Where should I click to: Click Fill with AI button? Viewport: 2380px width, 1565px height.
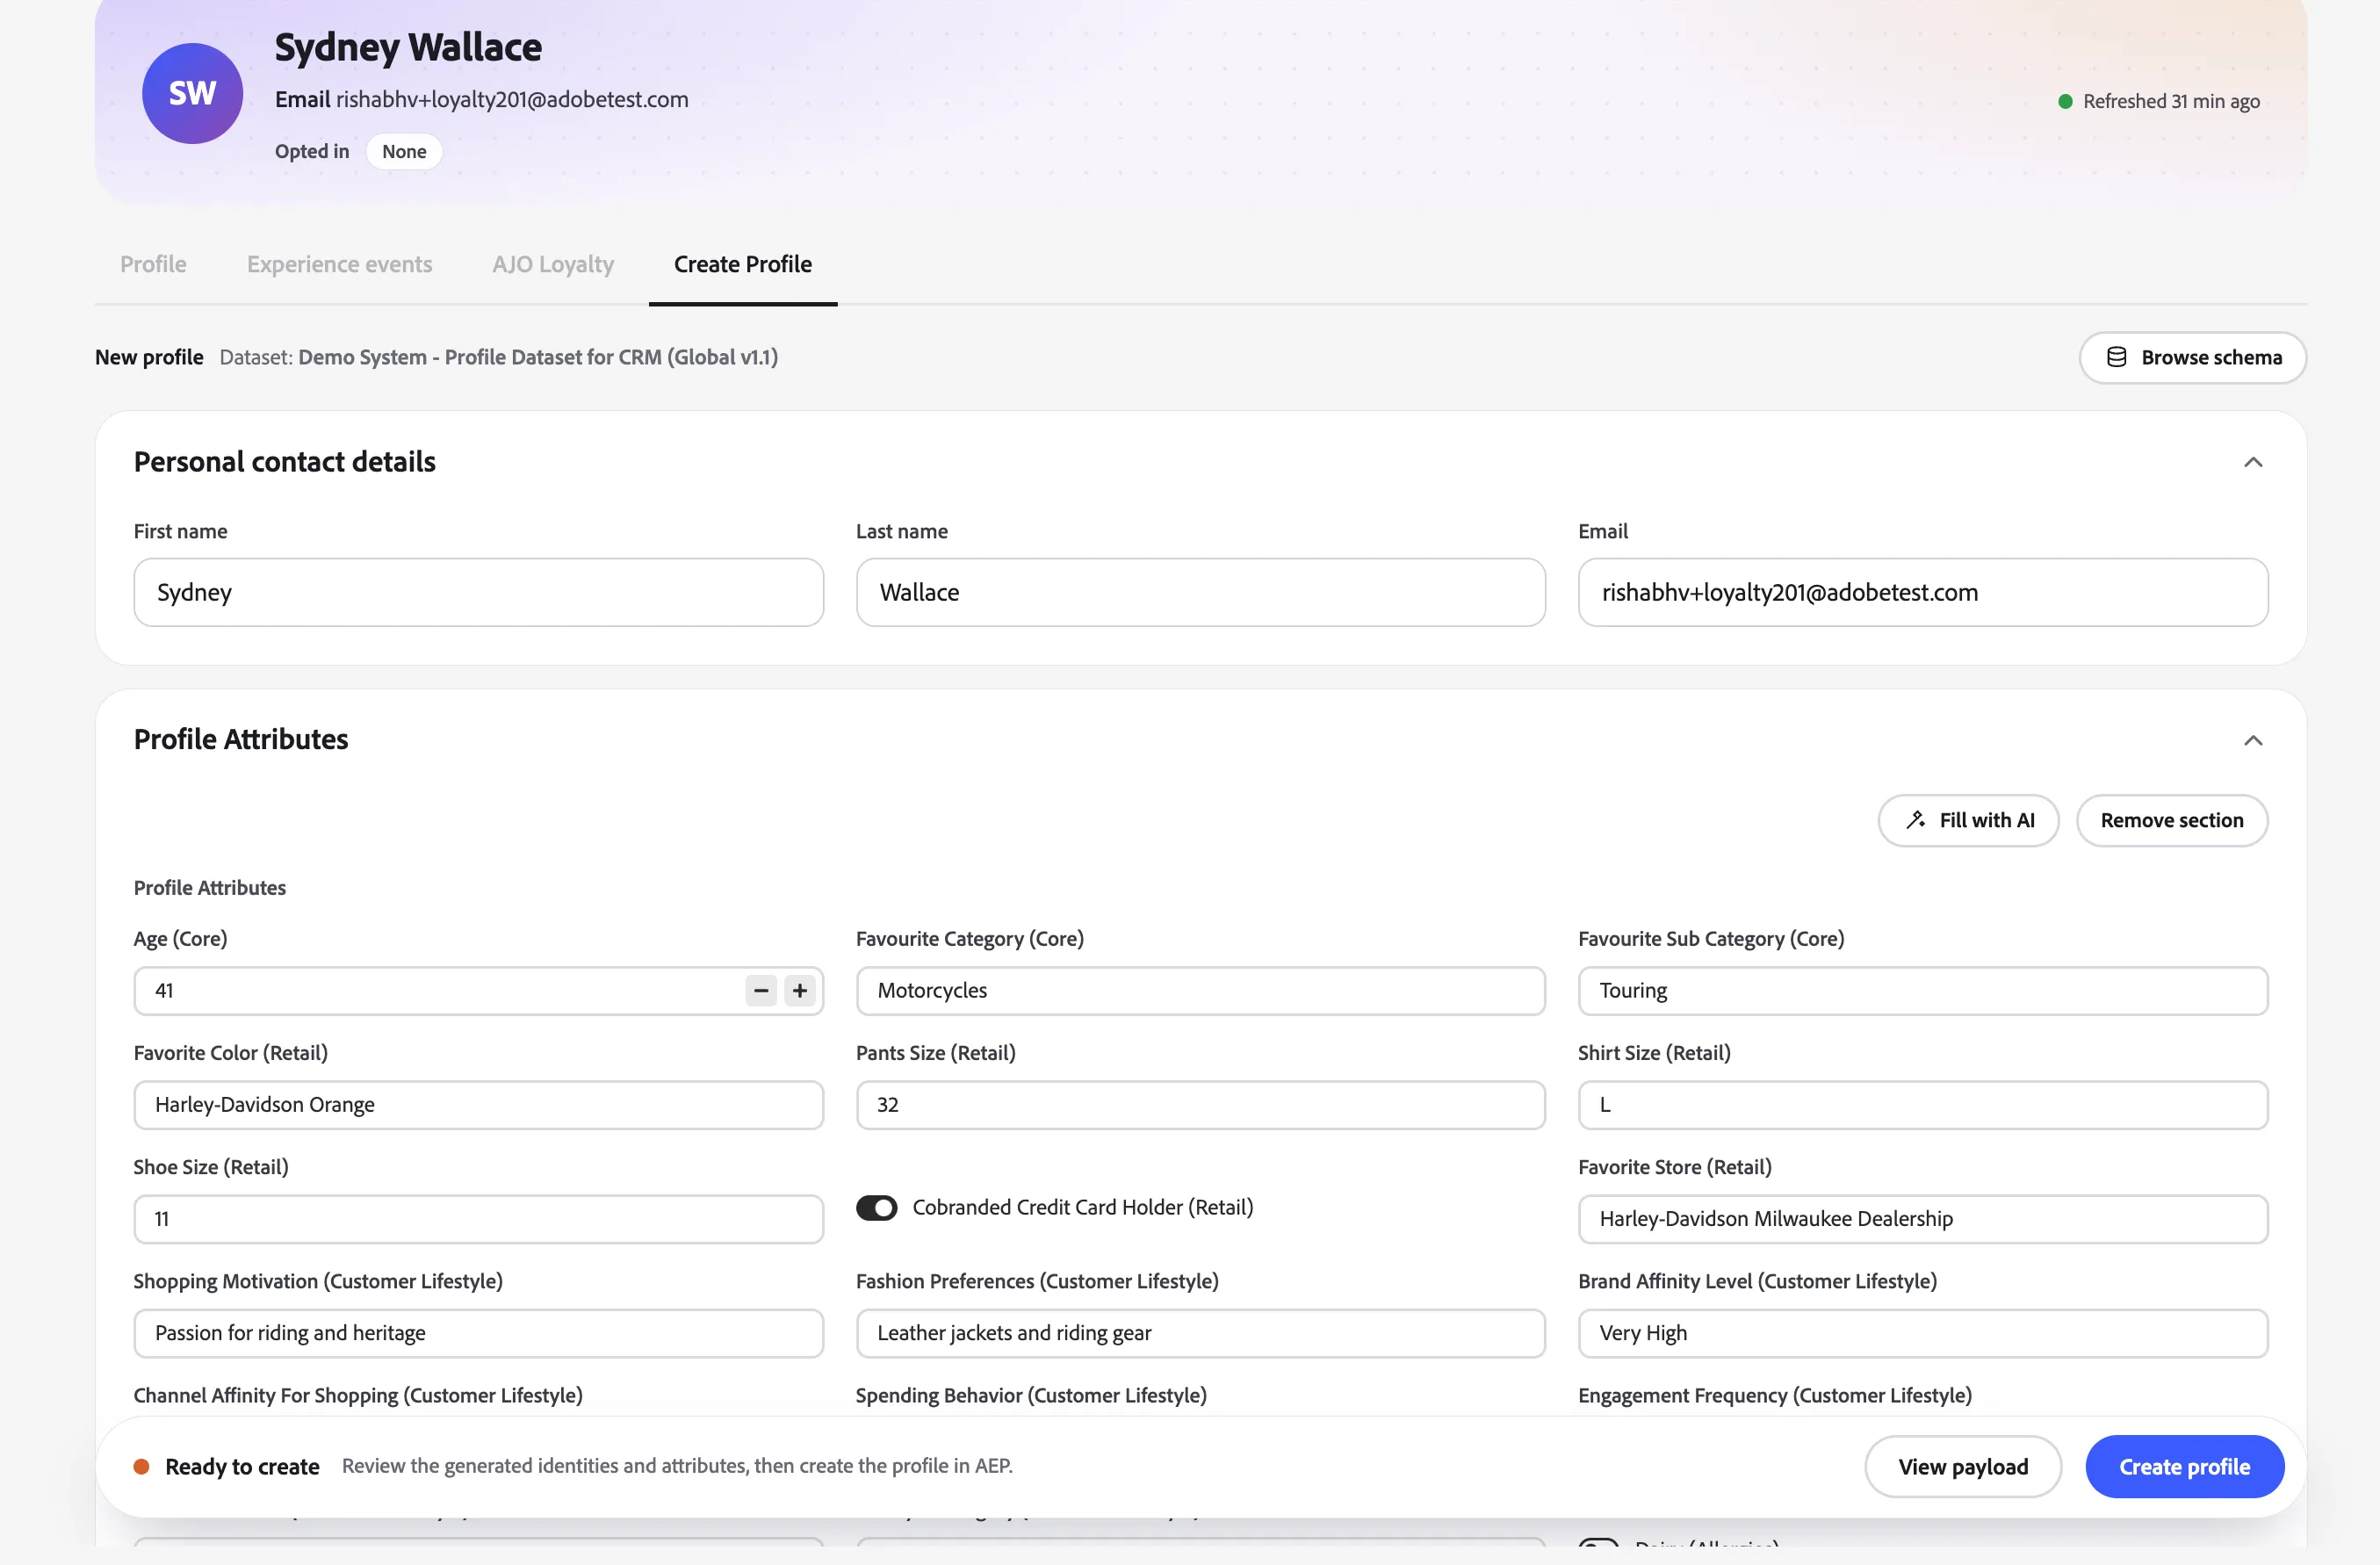tap(1968, 820)
